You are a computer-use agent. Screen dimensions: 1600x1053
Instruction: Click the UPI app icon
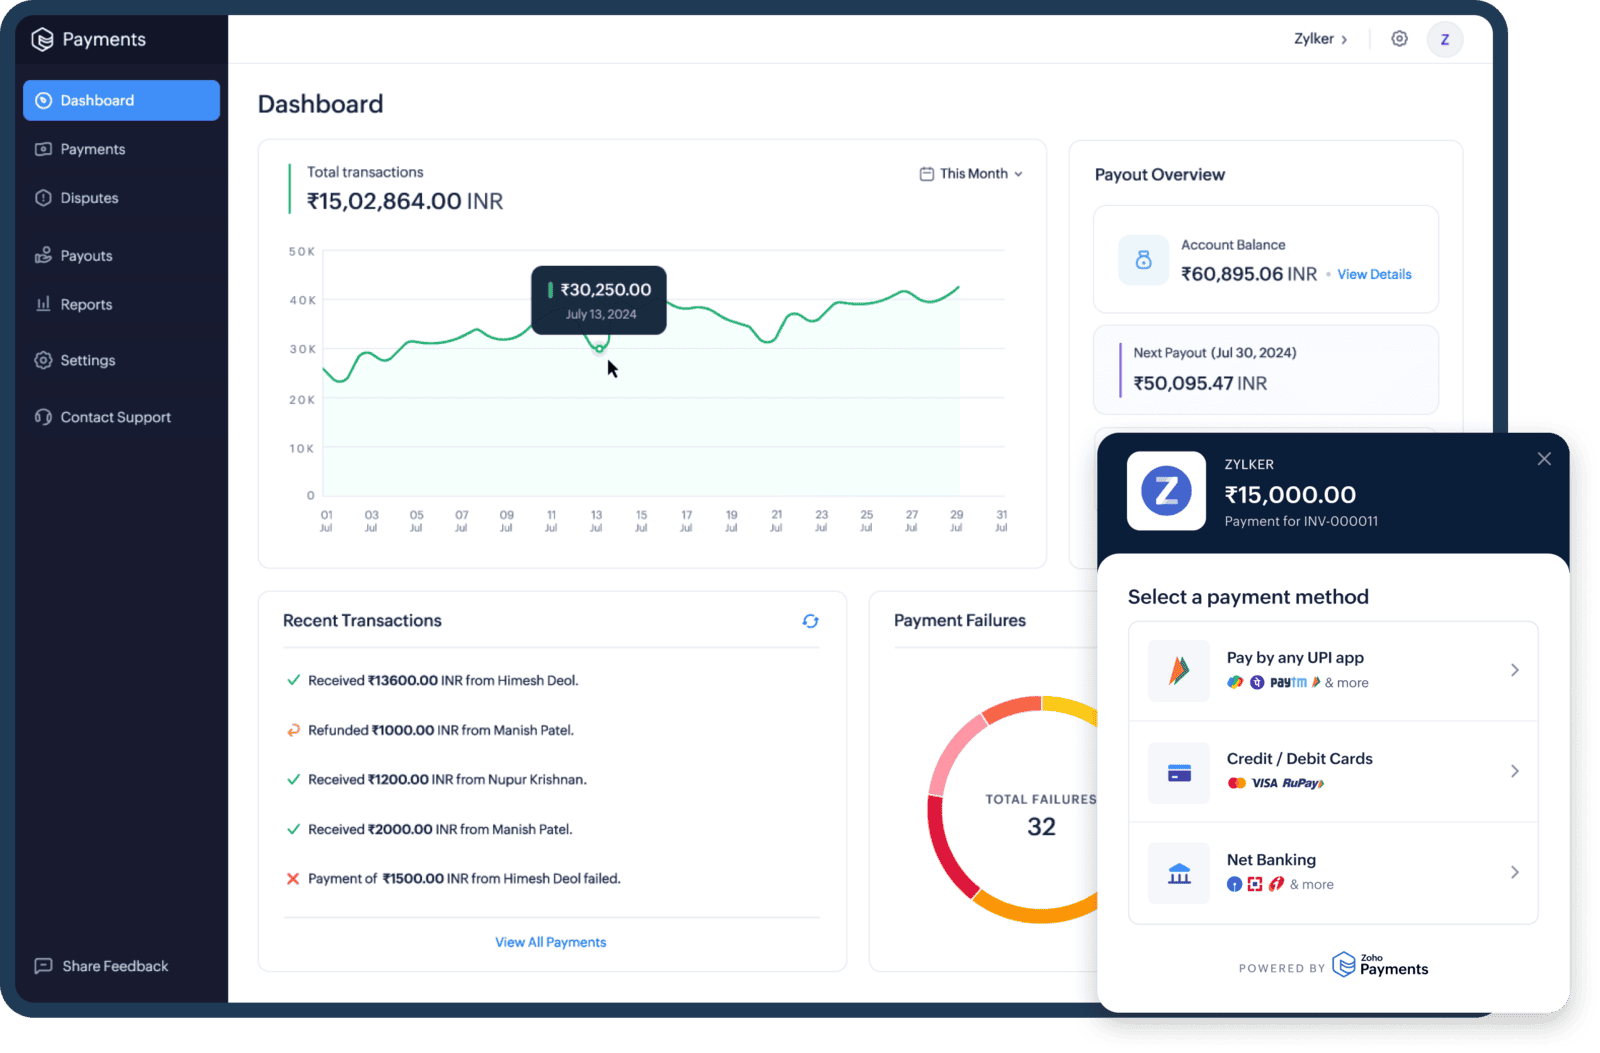(1179, 671)
